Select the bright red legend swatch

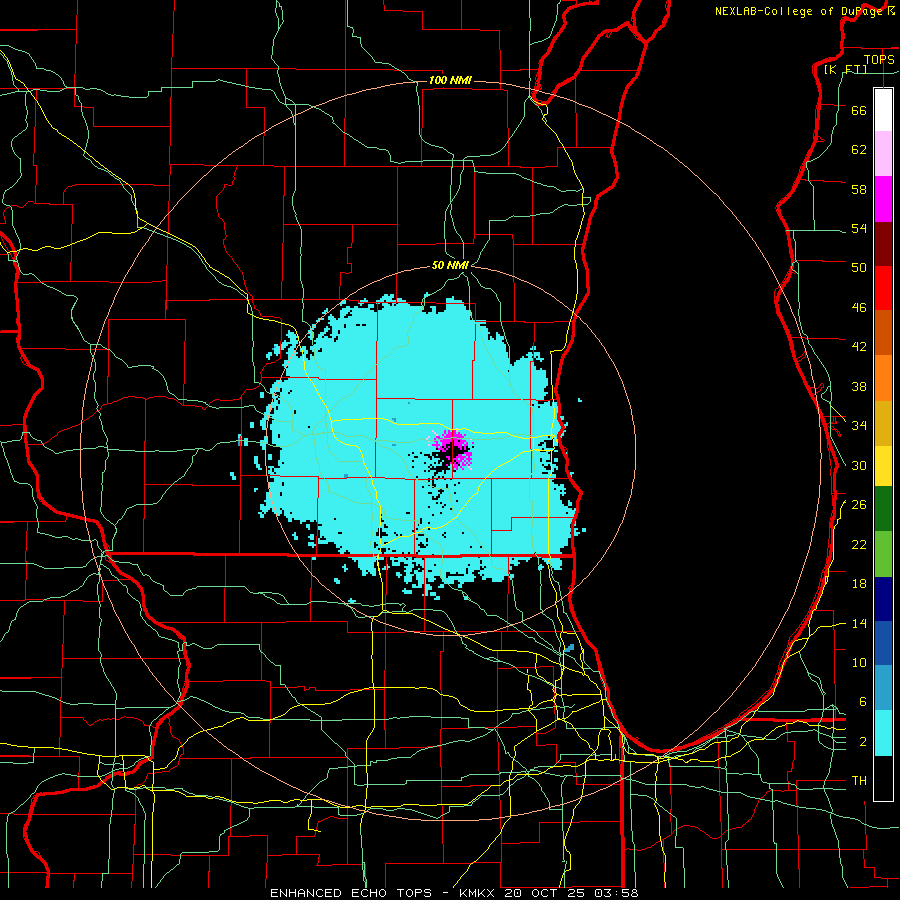[883, 288]
